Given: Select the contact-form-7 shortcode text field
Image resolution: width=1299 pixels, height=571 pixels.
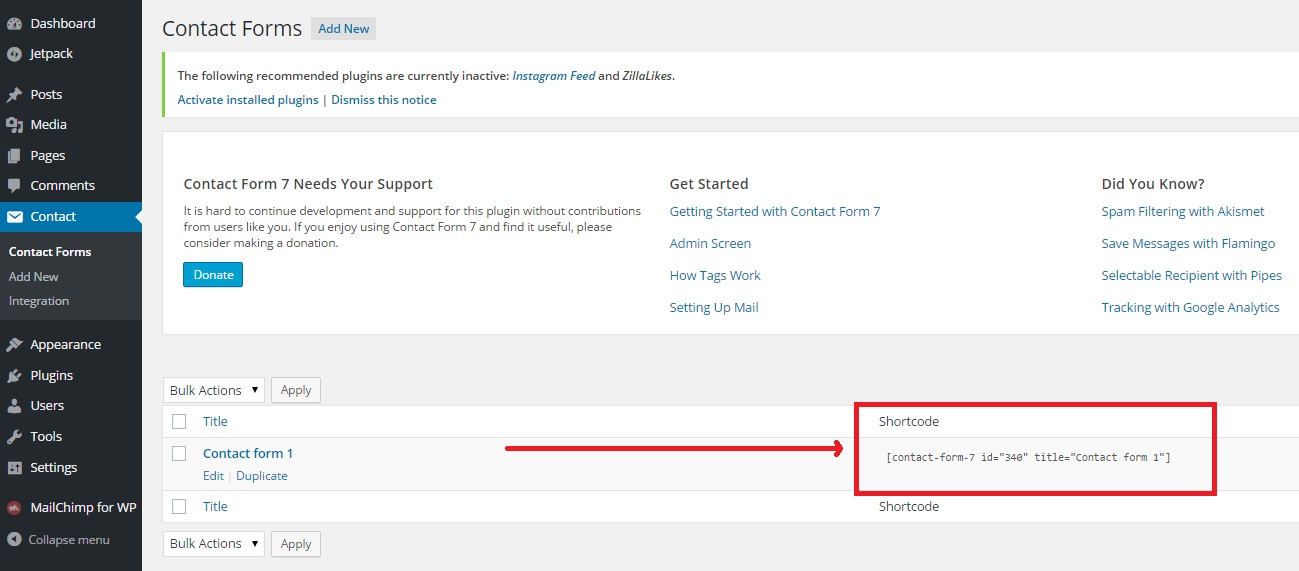Looking at the screenshot, I should point(1028,457).
